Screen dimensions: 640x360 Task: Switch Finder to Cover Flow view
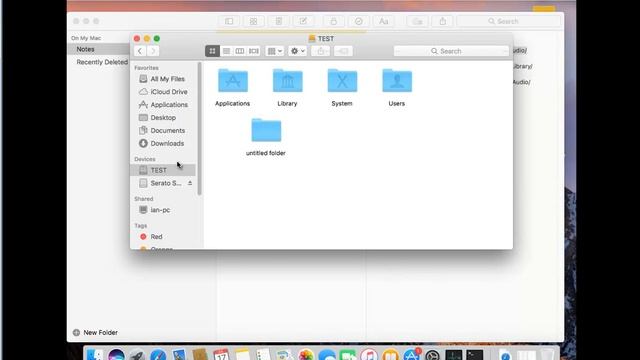[x=254, y=51]
